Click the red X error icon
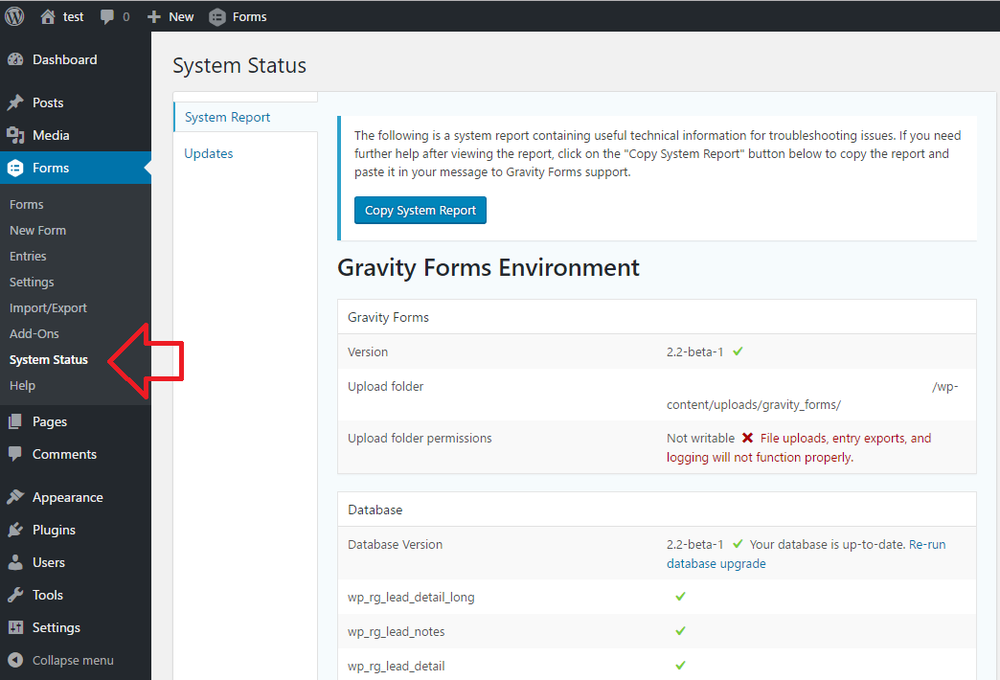 click(x=747, y=438)
